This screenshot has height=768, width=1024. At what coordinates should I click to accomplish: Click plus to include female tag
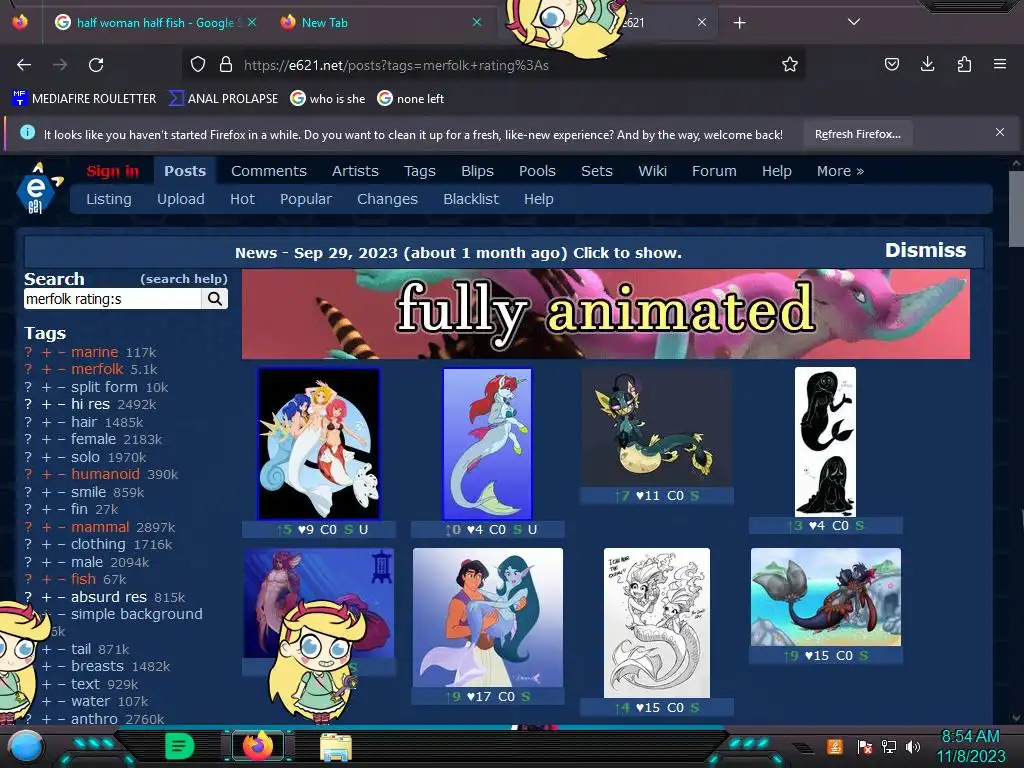coord(46,440)
